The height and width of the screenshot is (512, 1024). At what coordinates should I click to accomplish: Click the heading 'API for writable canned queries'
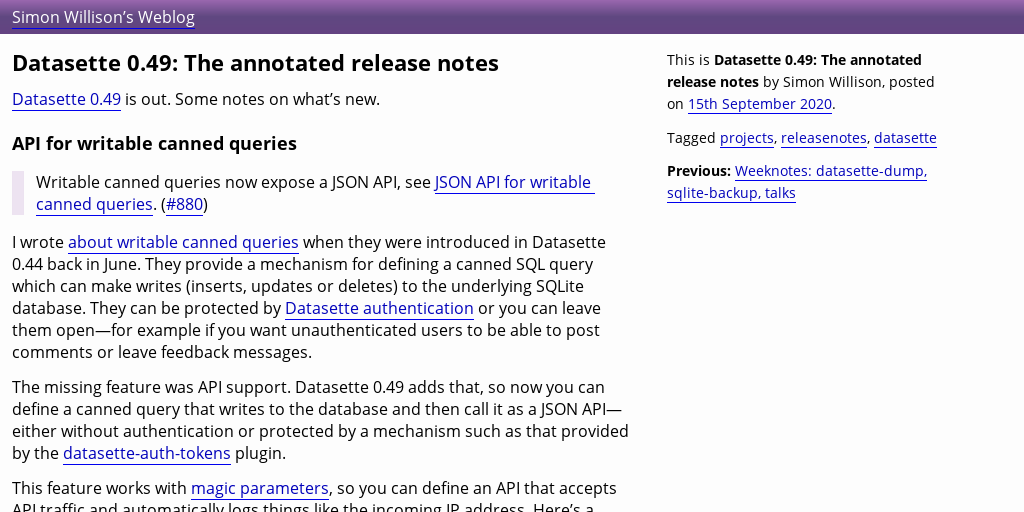(154, 144)
